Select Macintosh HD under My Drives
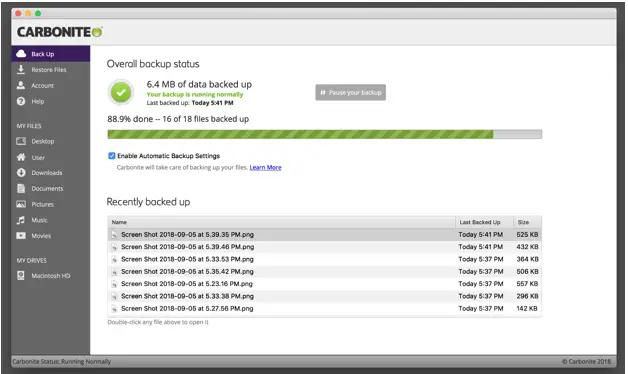The height and width of the screenshot is (374, 628). 51,276
